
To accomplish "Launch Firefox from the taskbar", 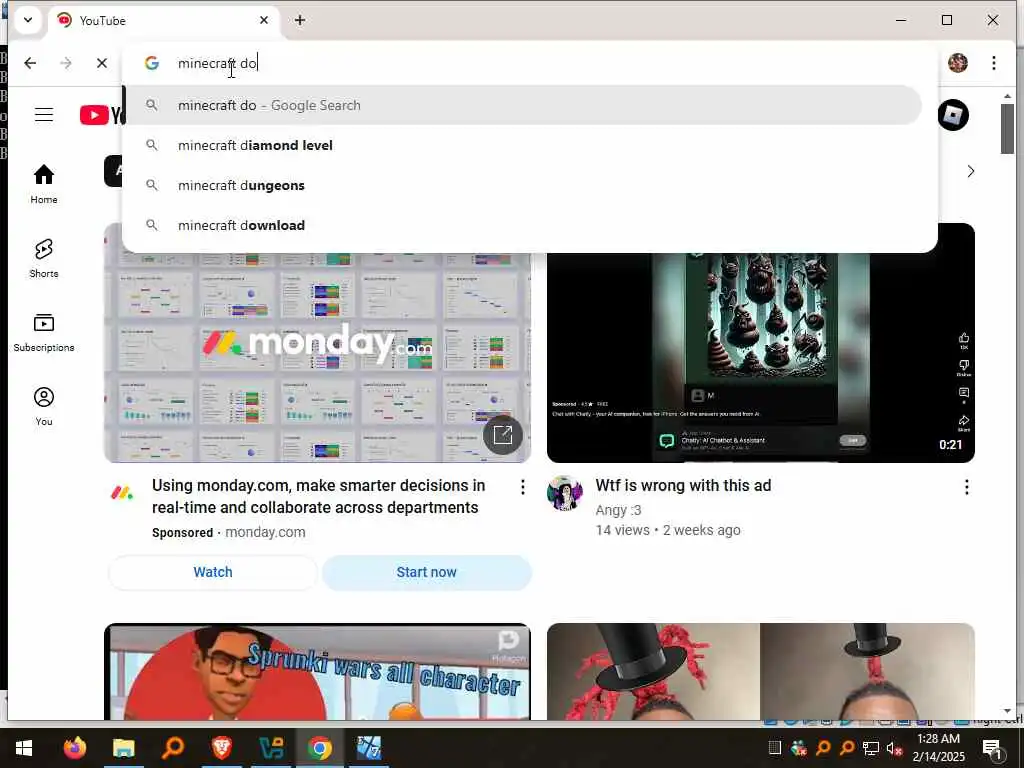I will (74, 748).
